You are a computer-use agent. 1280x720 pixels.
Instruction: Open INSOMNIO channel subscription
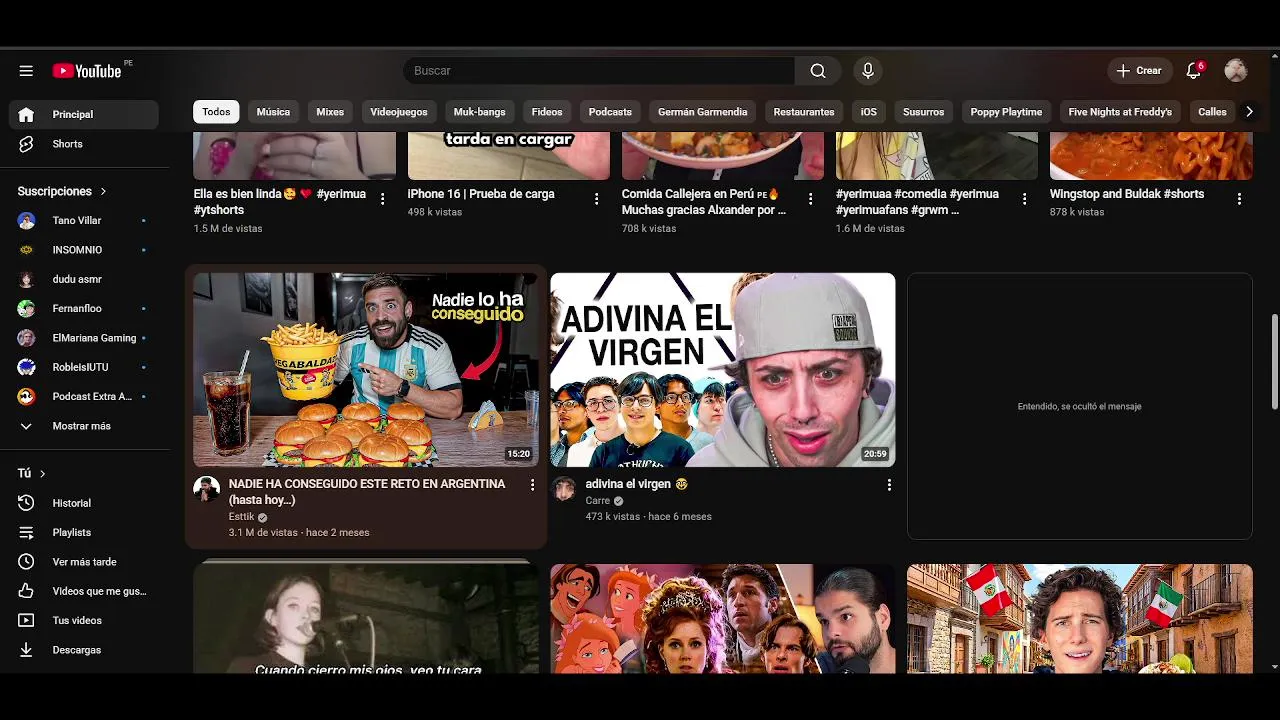click(x=84, y=250)
